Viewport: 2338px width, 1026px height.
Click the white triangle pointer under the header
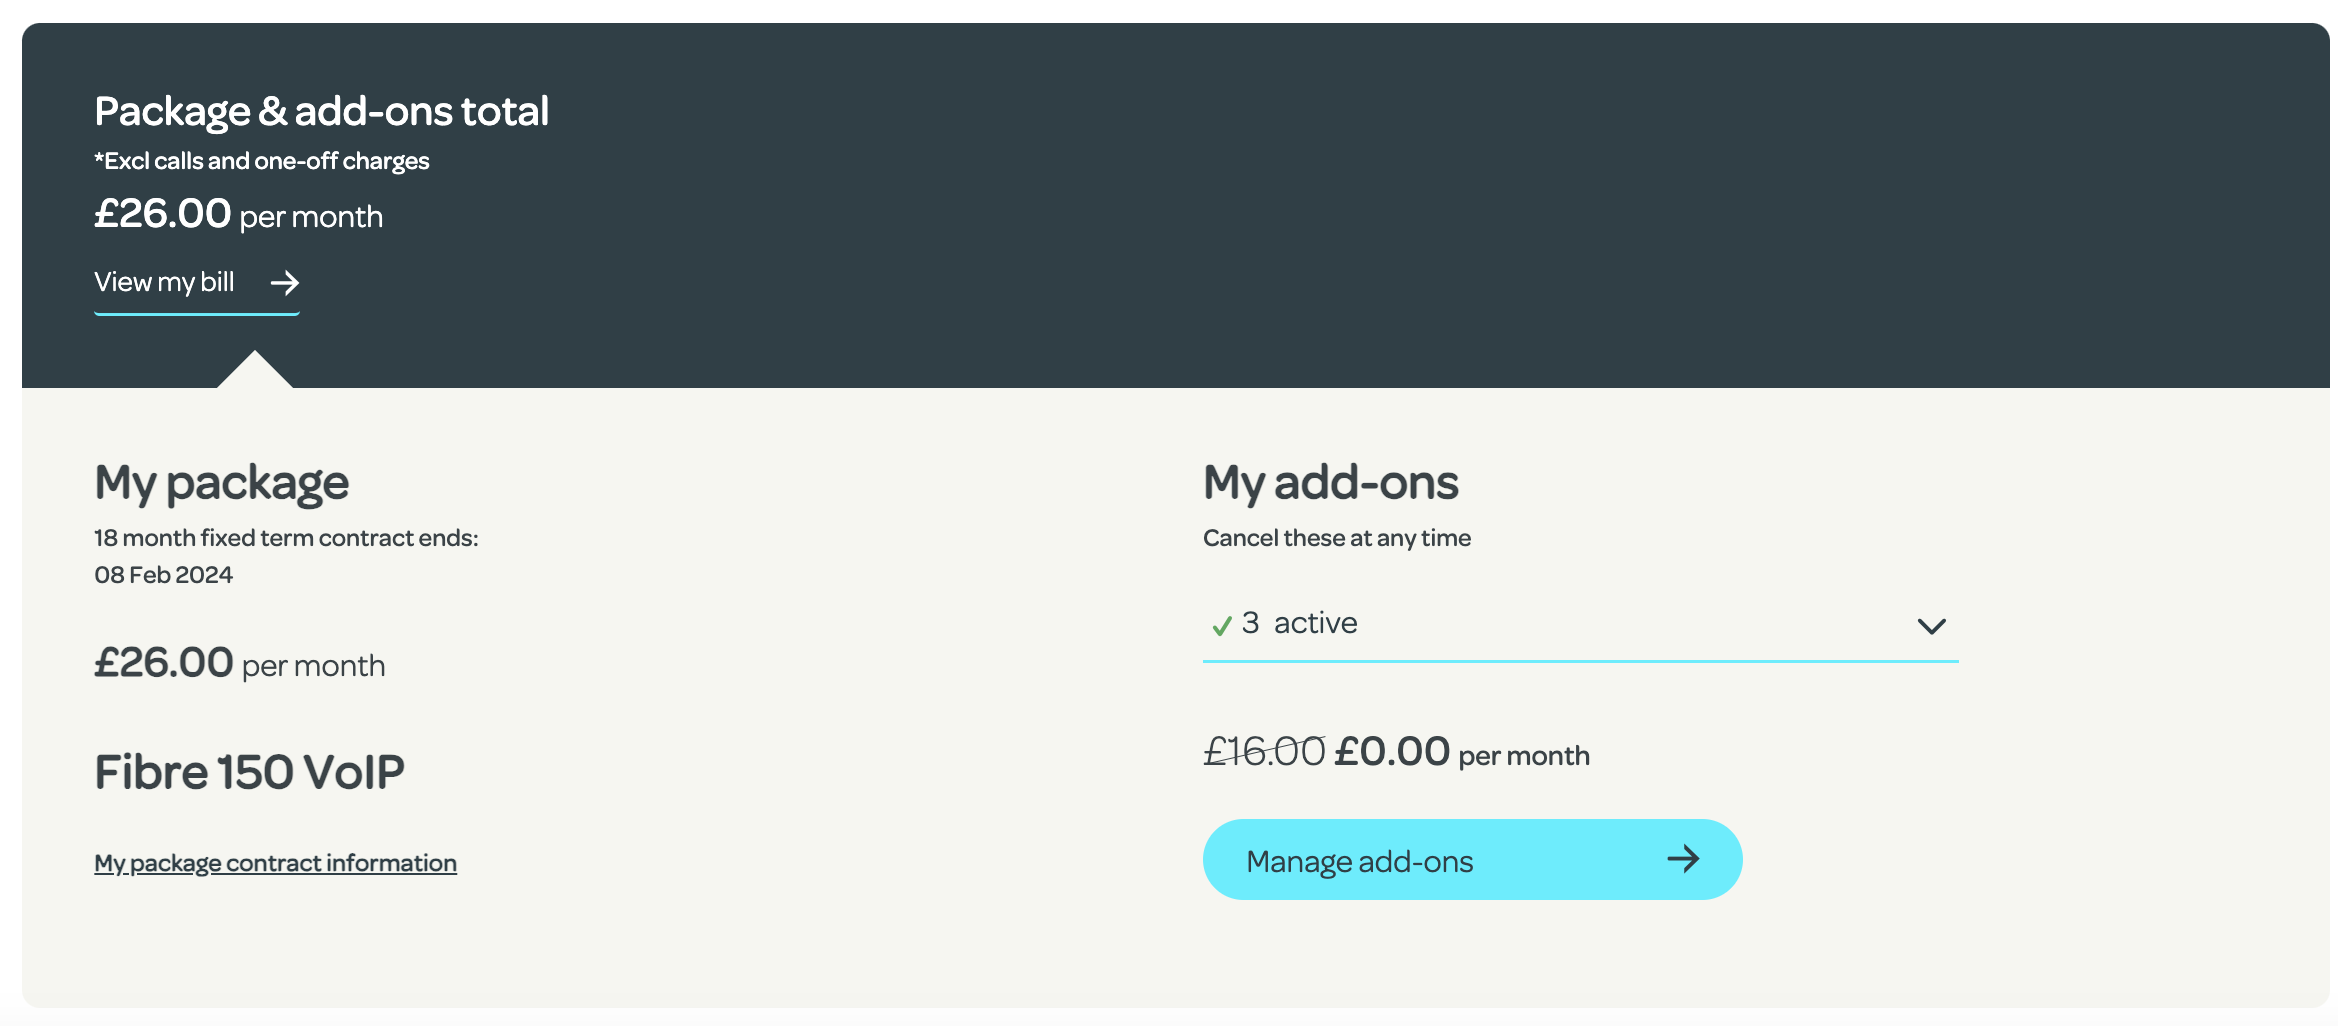click(x=255, y=371)
